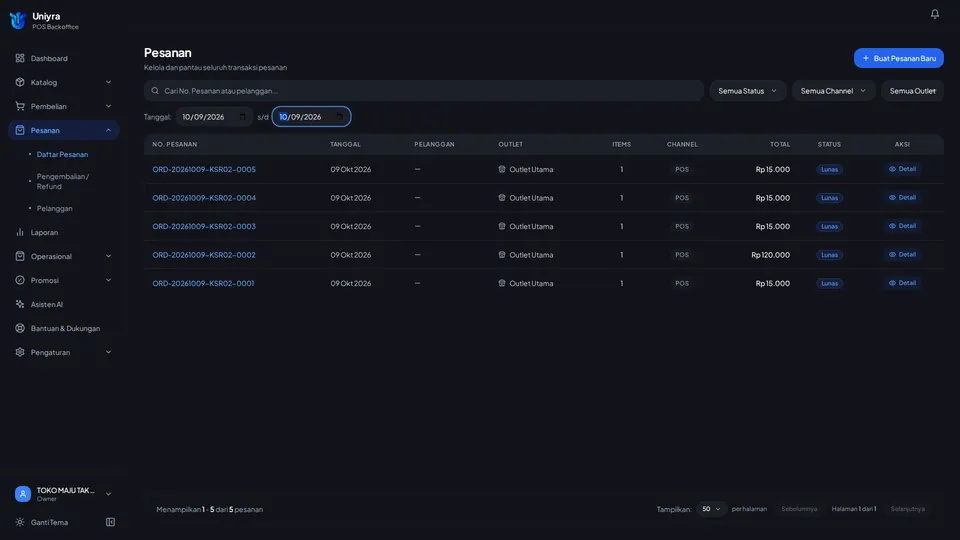The height and width of the screenshot is (540, 960).
Task: View Detail of order KSR02-0003
Action: [902, 226]
